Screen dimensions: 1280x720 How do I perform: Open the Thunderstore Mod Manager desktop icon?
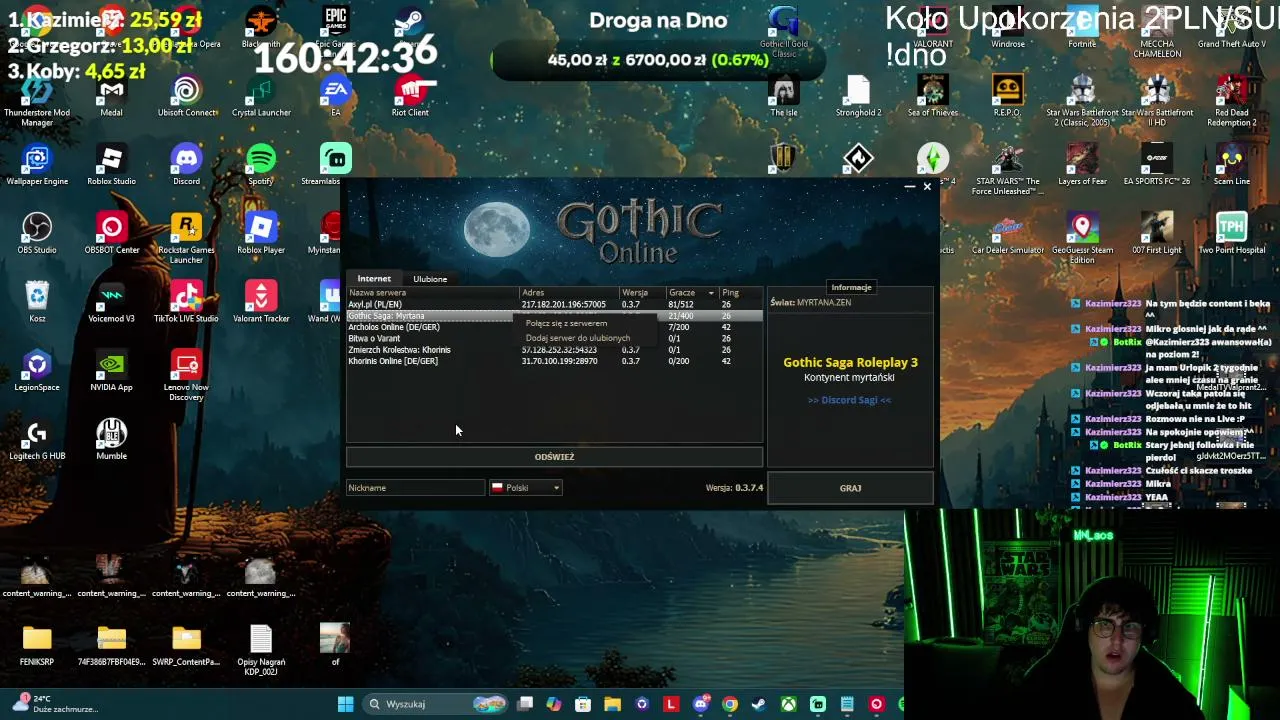point(37,99)
